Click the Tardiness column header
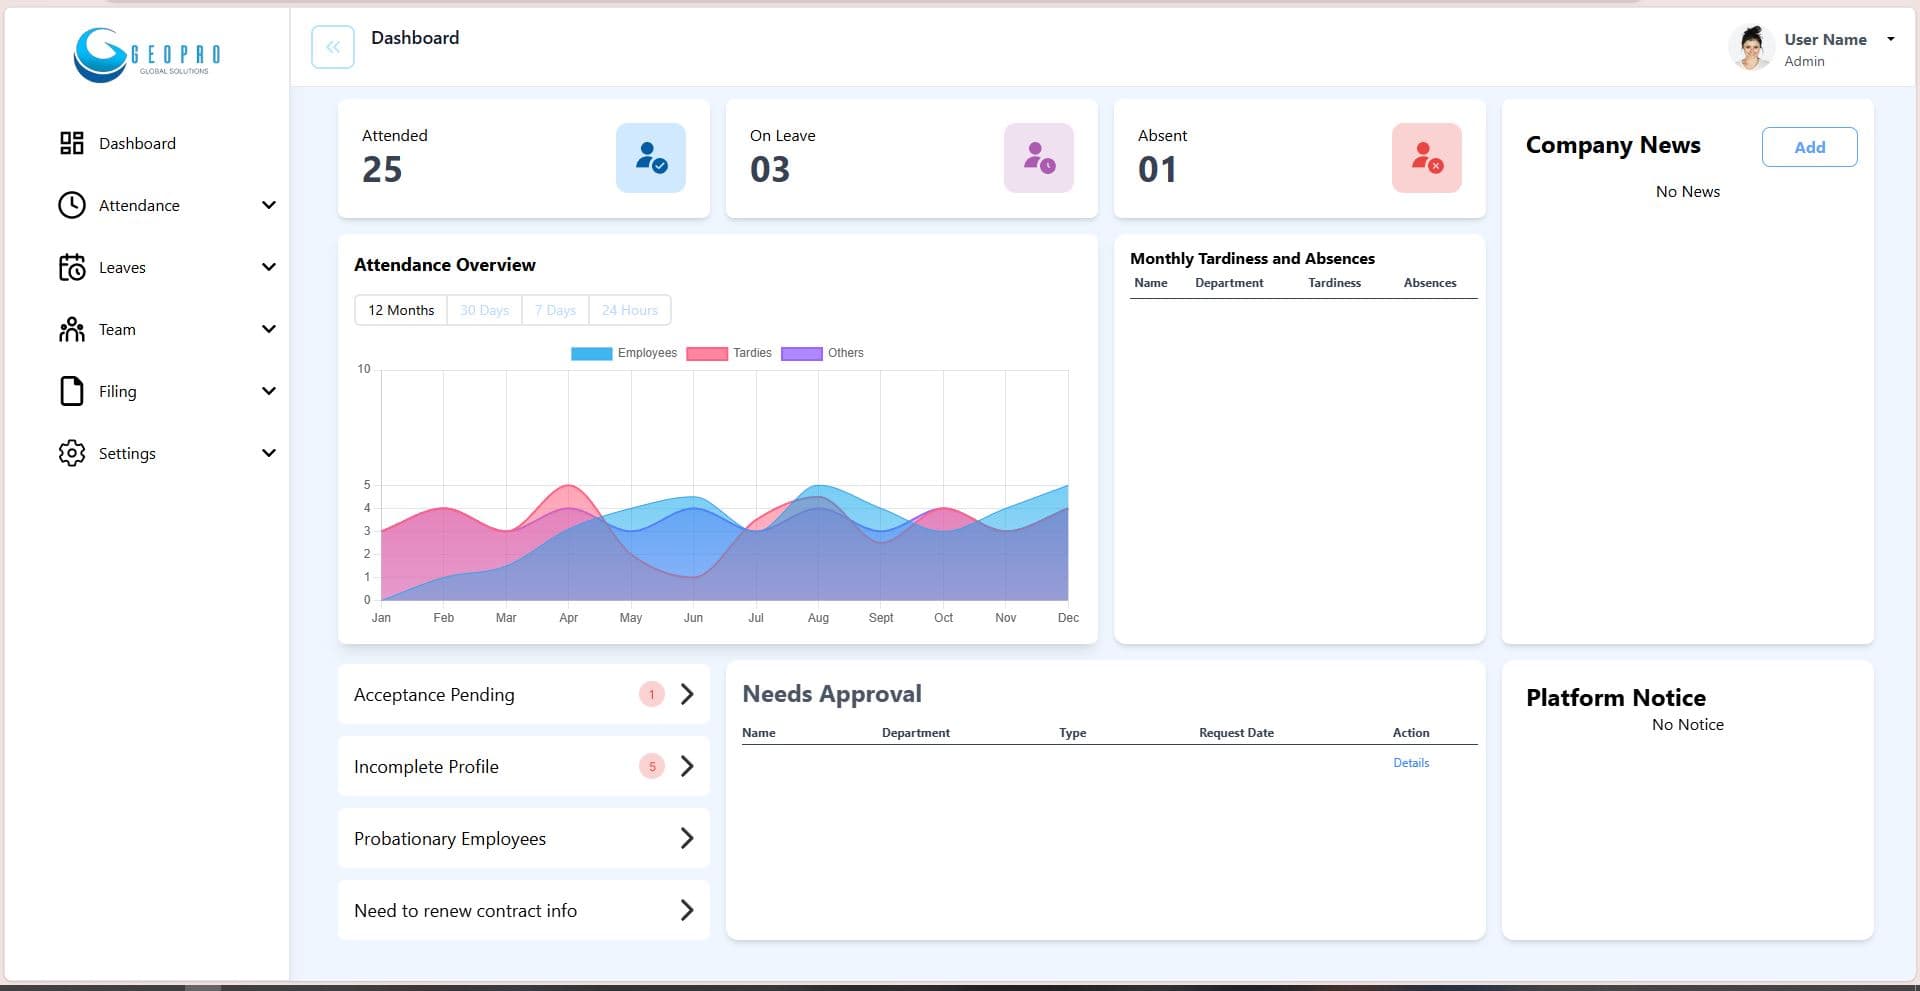The image size is (1920, 991). coord(1334,283)
